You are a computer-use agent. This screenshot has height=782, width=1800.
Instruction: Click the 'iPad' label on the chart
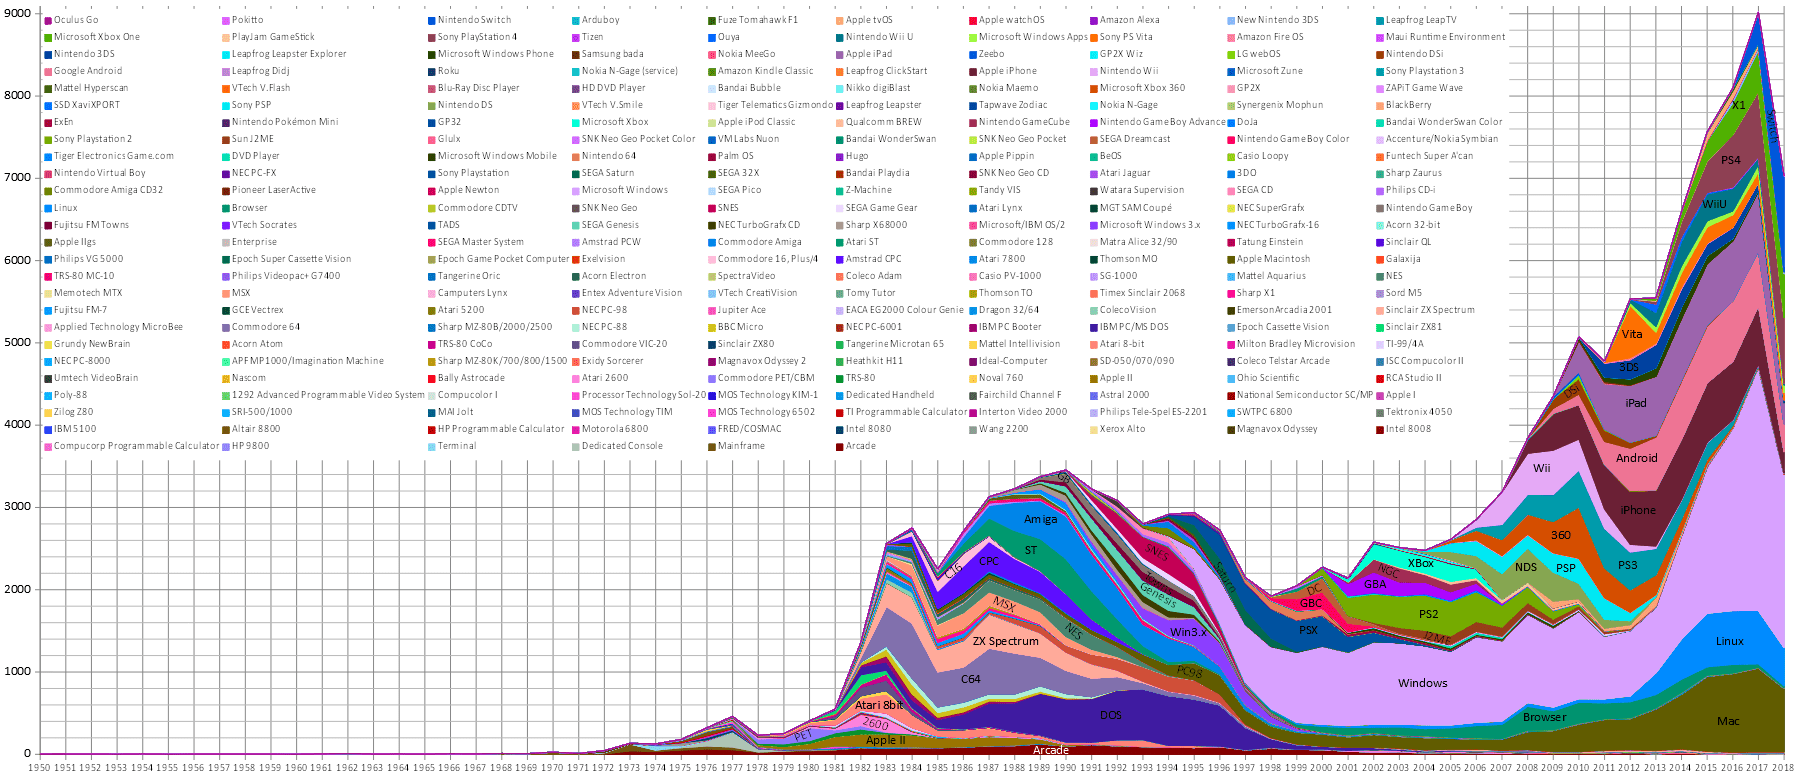click(x=1636, y=403)
